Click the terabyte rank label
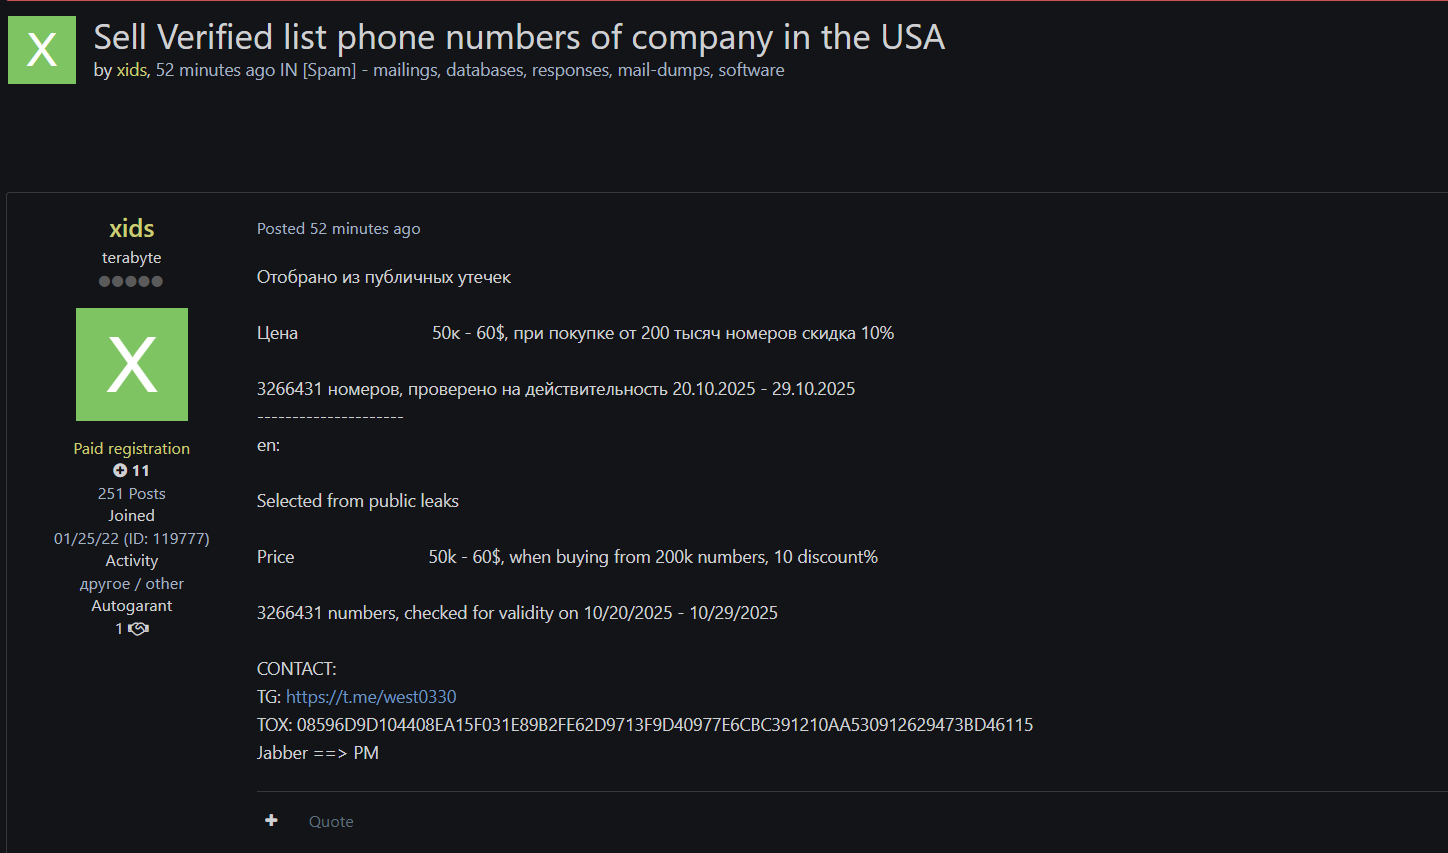The height and width of the screenshot is (853, 1448). [x=132, y=258]
